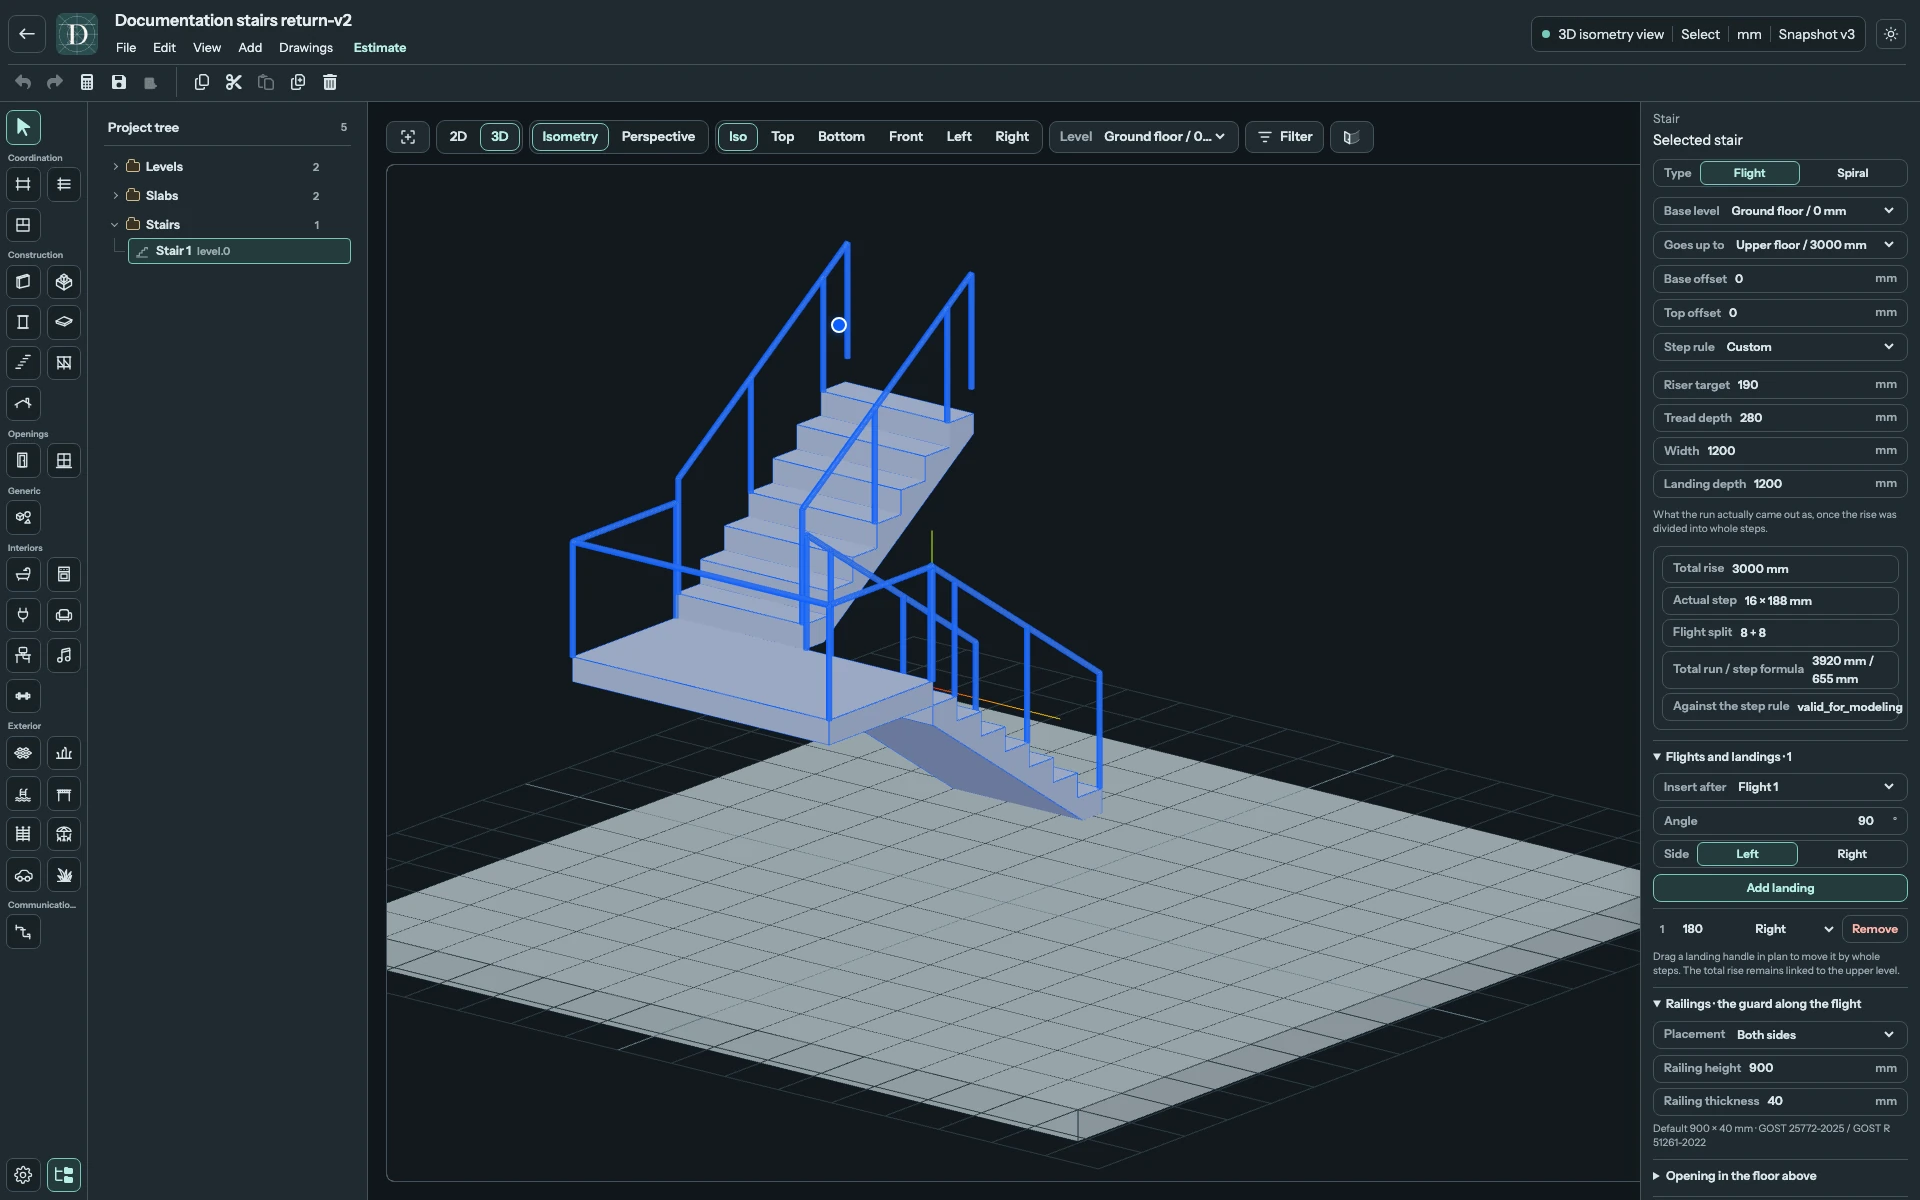Set stair type to Spiral

point(1852,173)
